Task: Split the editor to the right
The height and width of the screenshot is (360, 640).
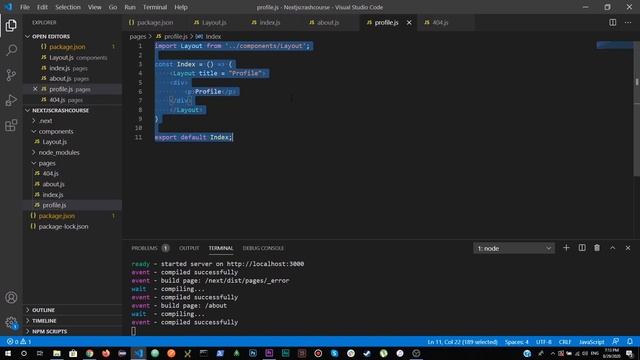Action: pos(613,22)
